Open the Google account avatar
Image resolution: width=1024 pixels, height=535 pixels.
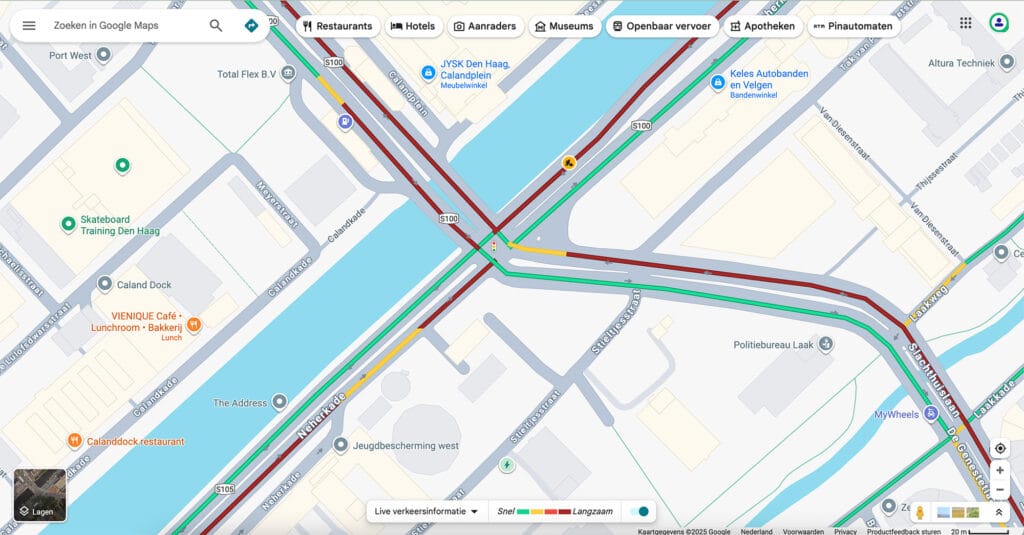point(999,23)
